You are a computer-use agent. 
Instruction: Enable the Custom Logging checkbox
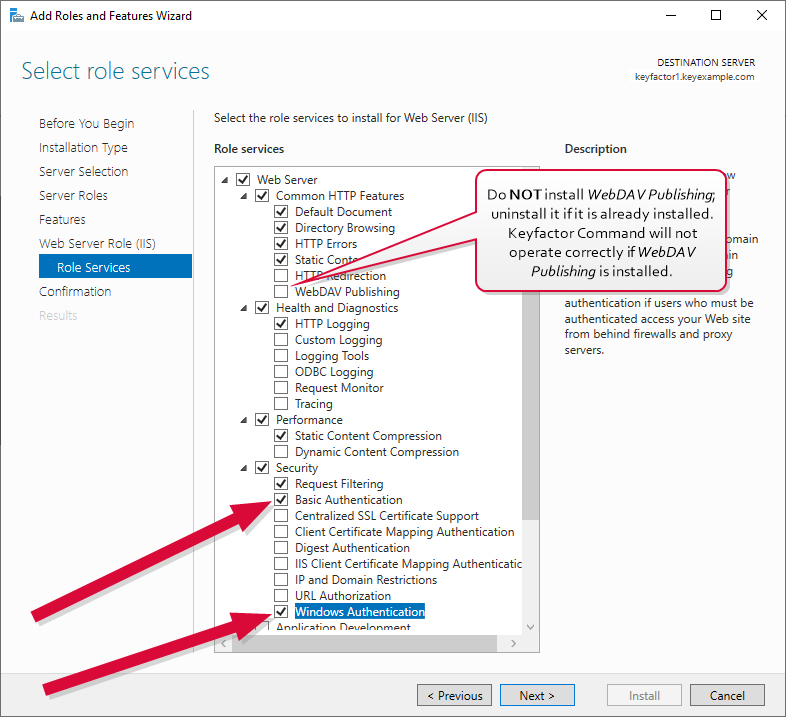point(281,340)
